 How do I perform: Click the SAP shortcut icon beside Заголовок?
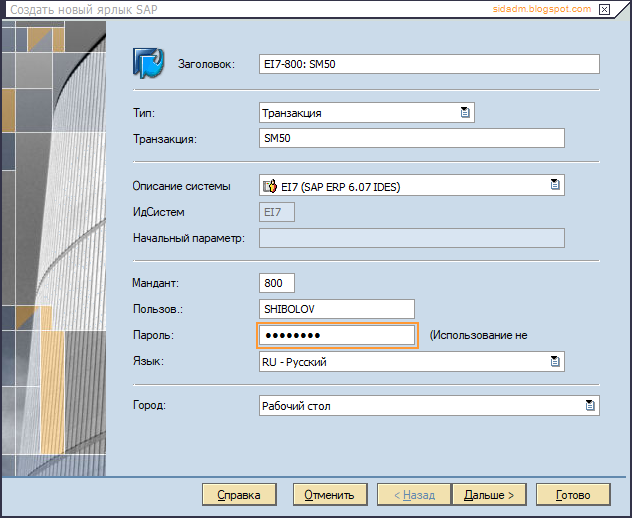(x=148, y=63)
